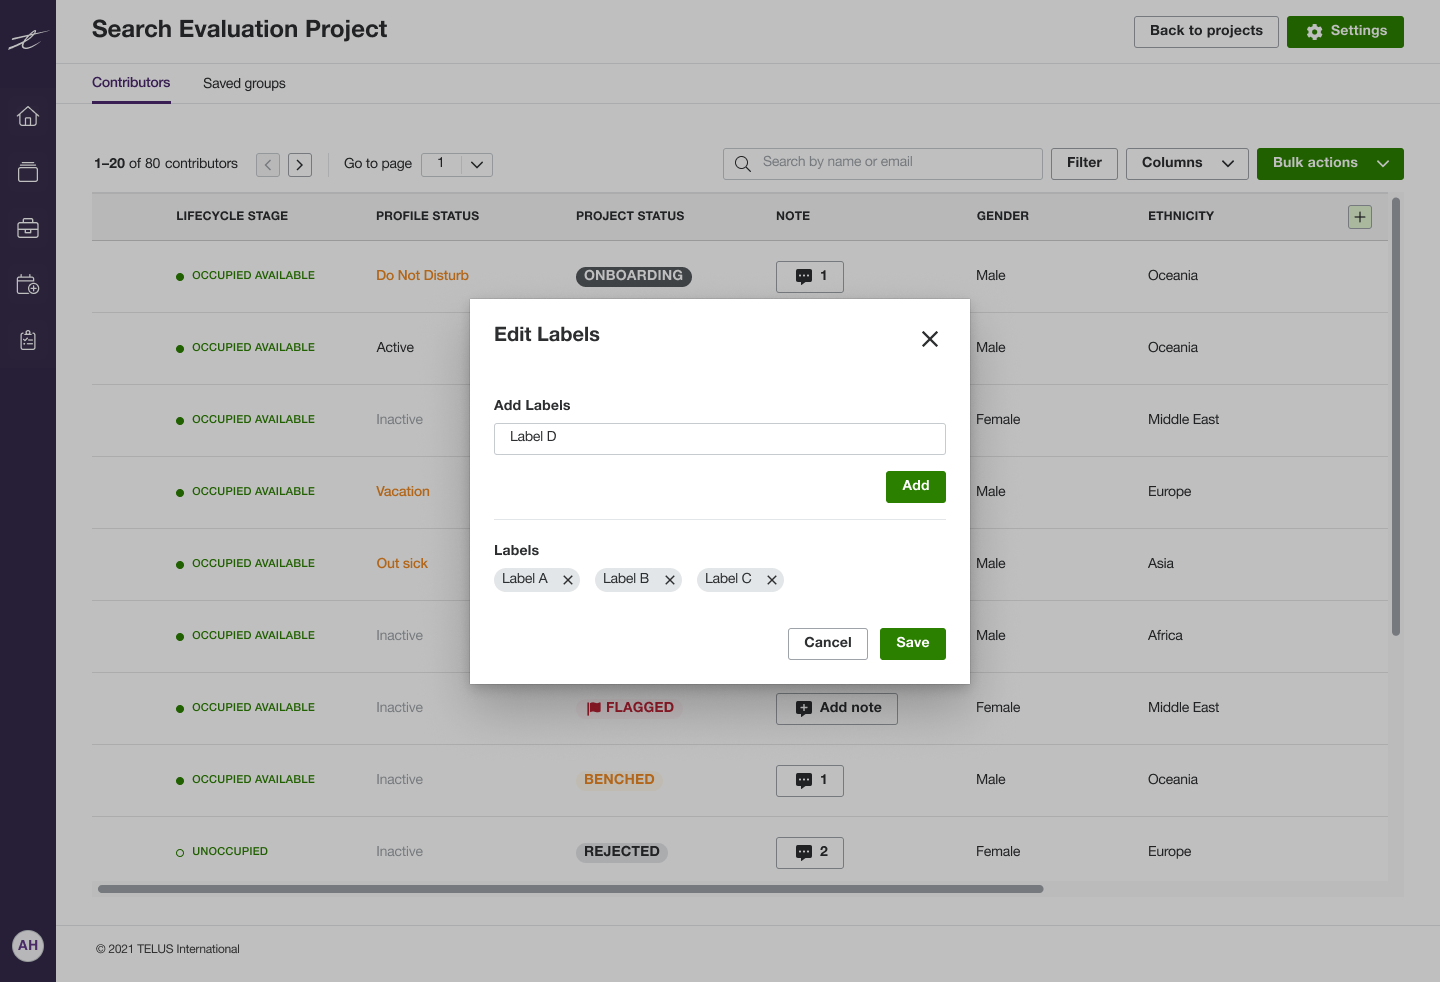Open the Go to page selector
This screenshot has height=982, width=1440.
coord(456,164)
